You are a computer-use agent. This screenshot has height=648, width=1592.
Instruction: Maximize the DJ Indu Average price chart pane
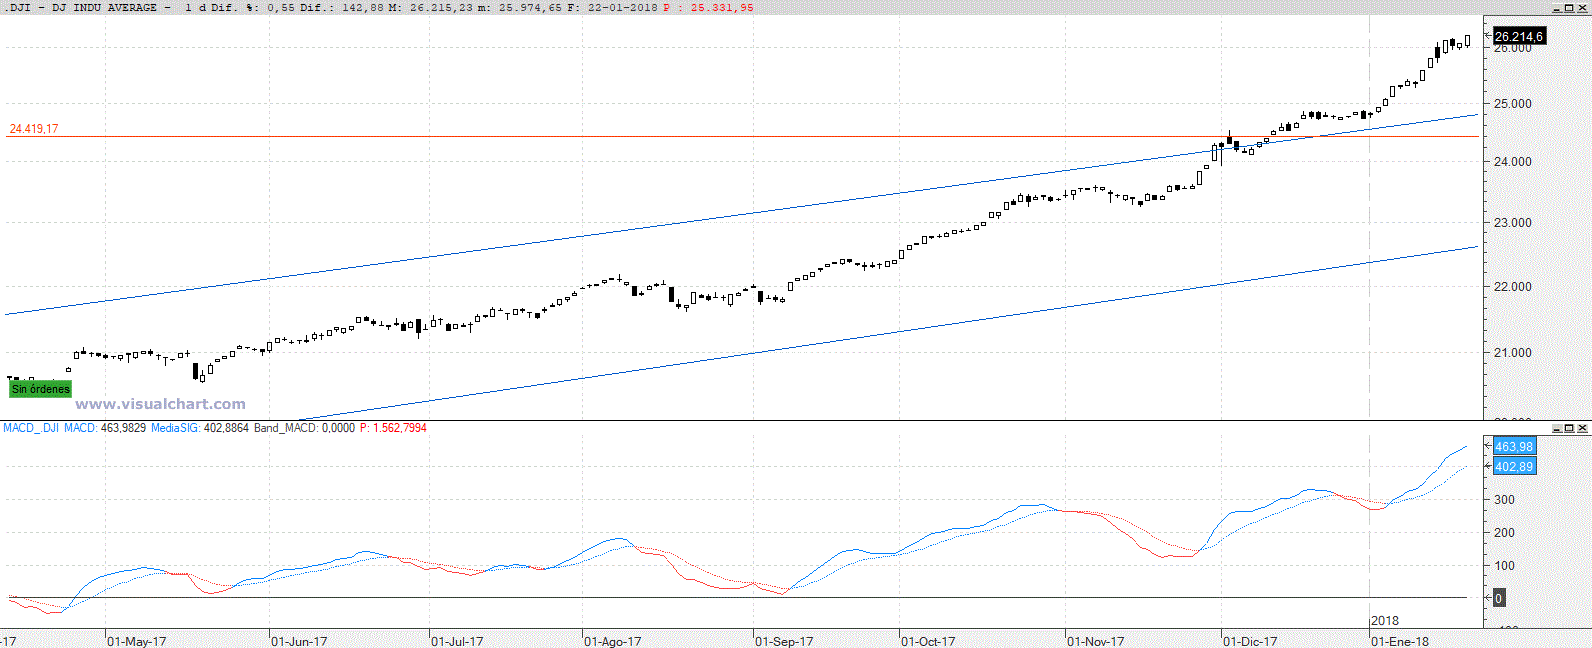(1569, 8)
